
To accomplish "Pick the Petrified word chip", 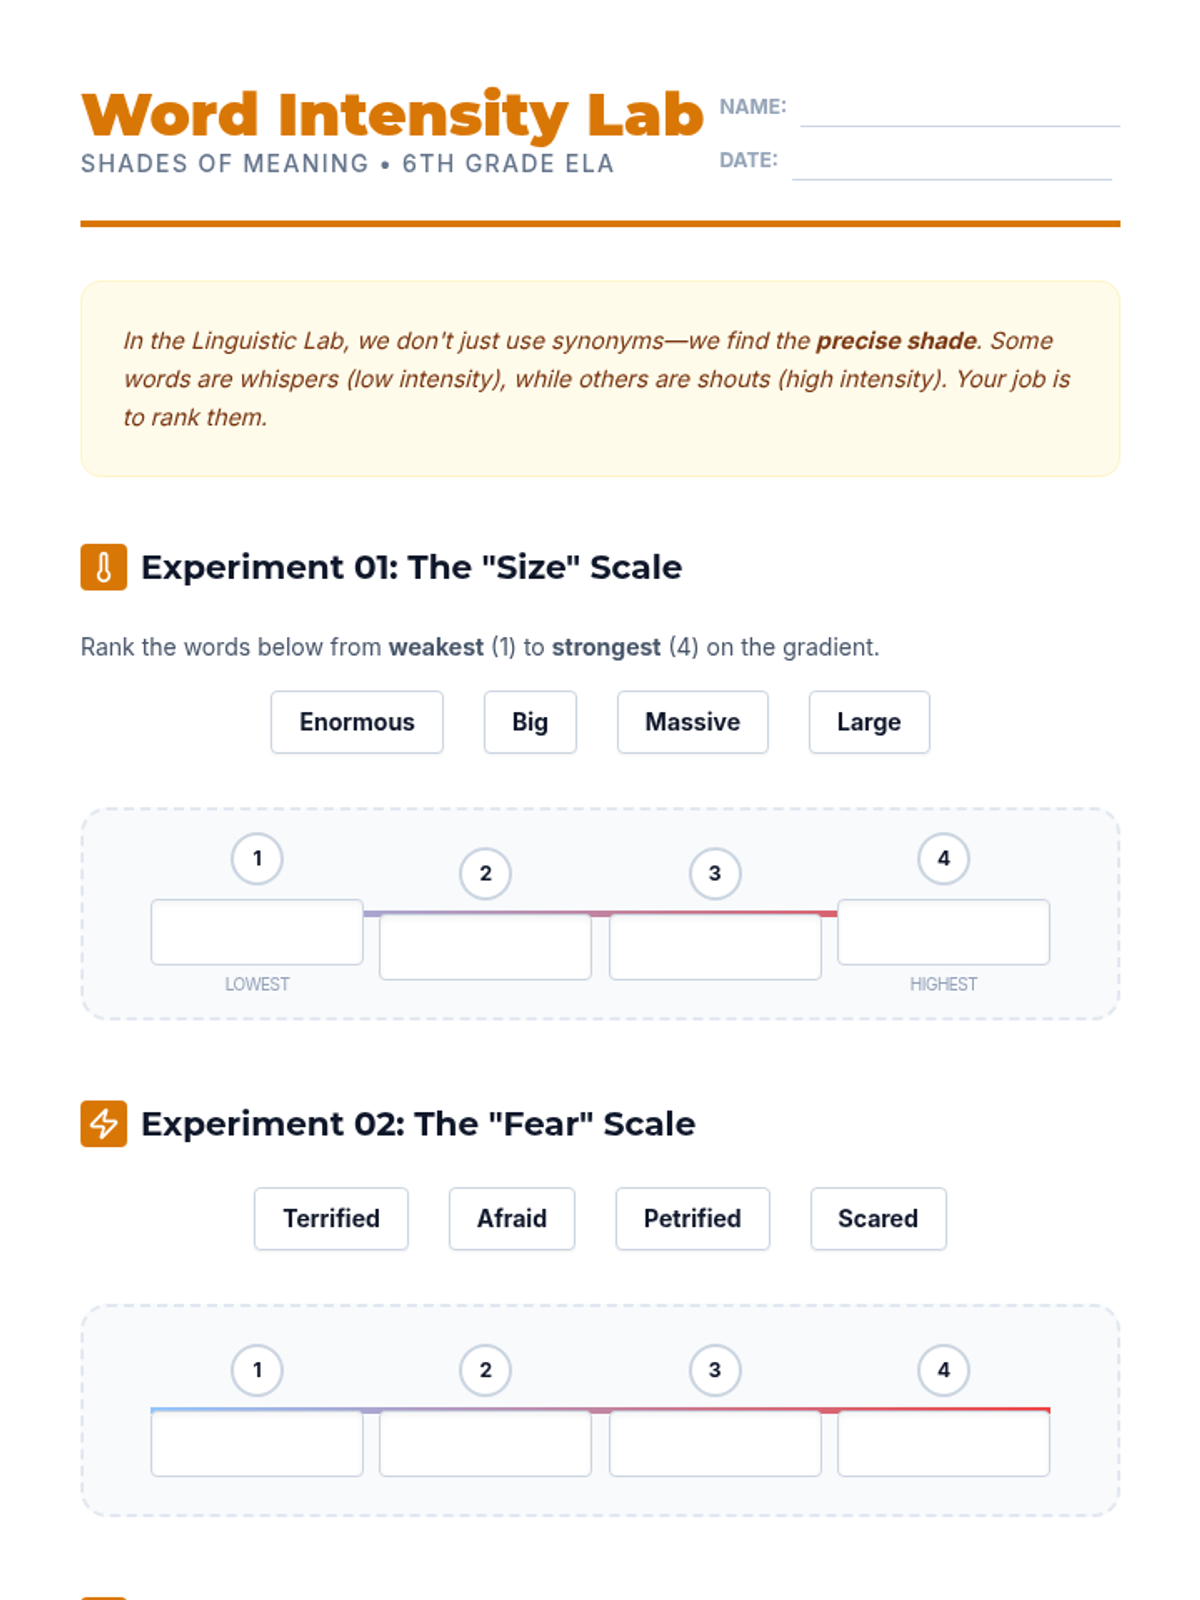I will (x=693, y=1218).
